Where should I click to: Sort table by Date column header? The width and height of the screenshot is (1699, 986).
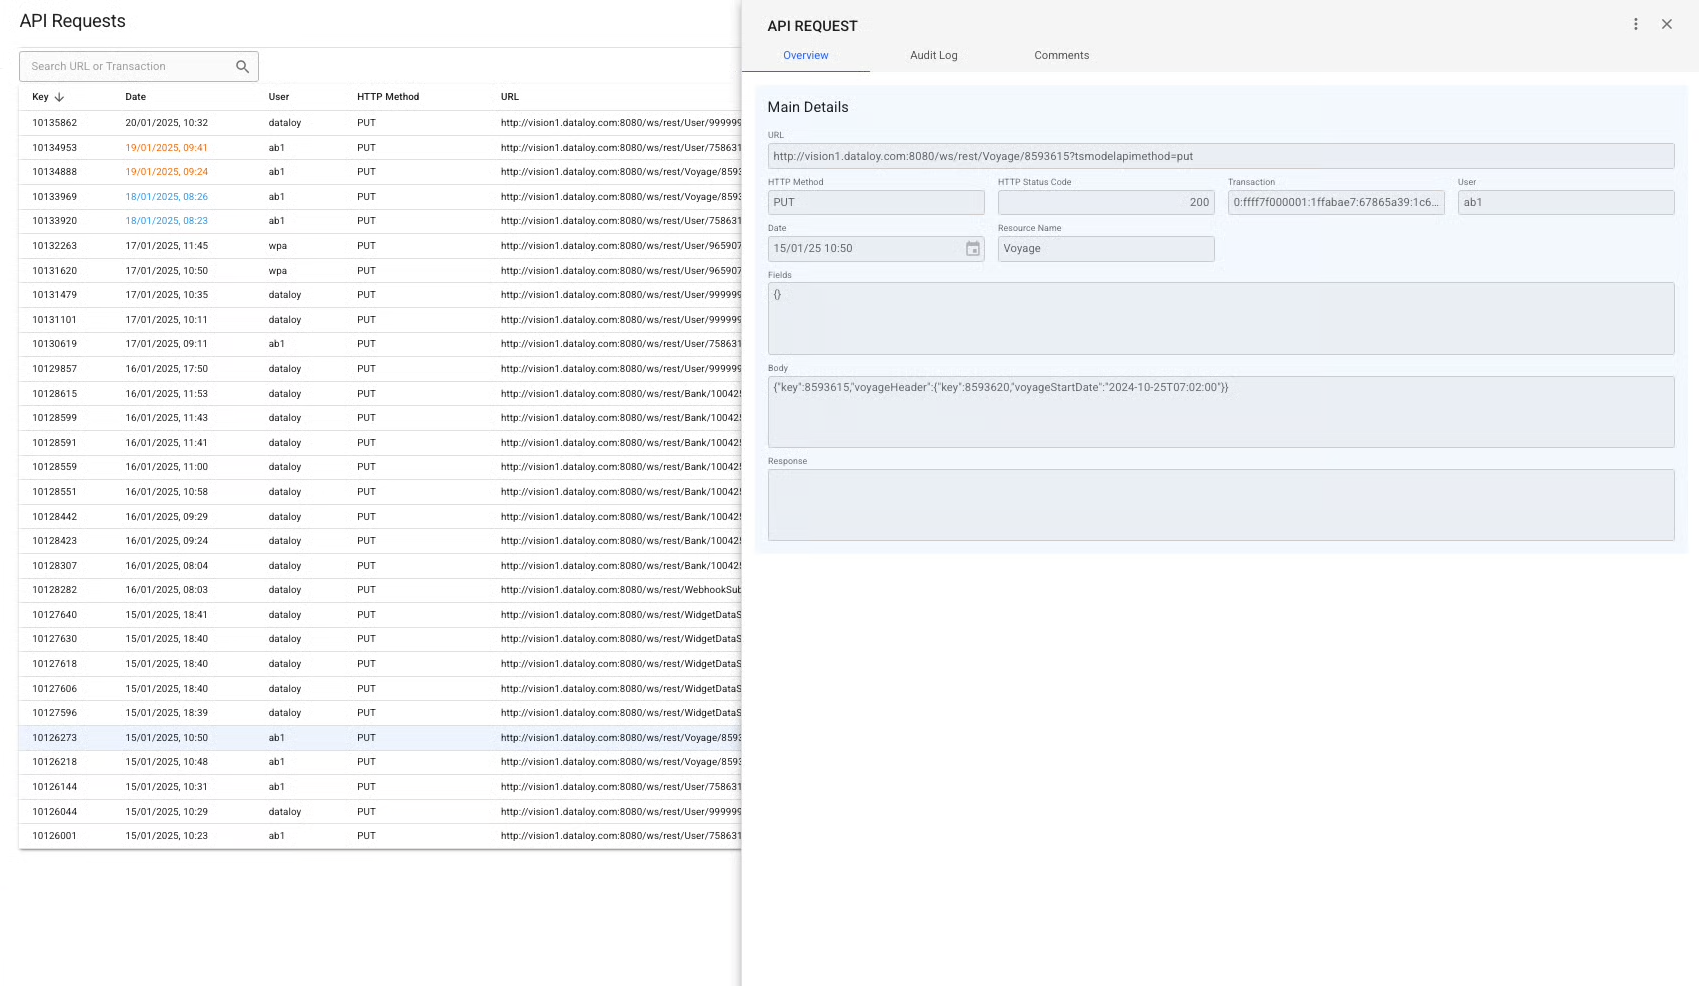[136, 97]
